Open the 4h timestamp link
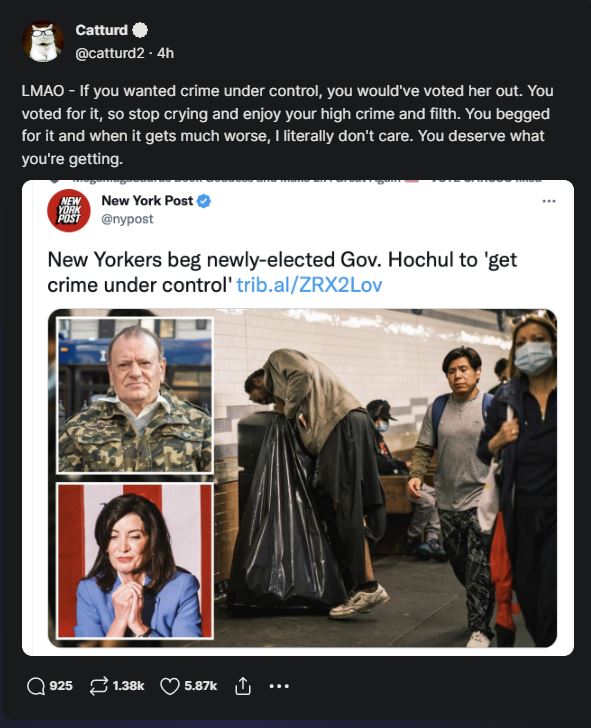 click(165, 53)
